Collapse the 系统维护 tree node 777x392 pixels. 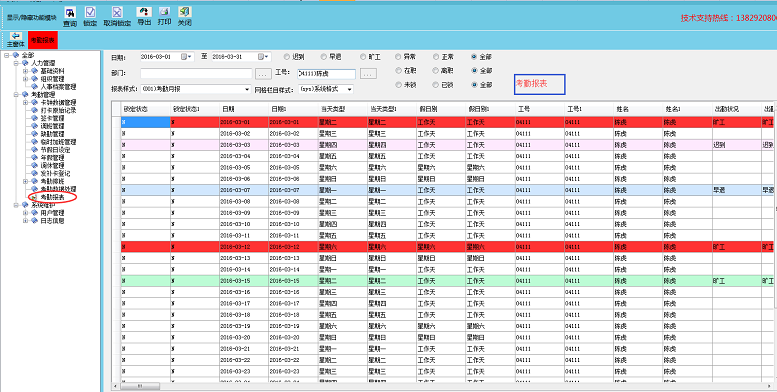[x=16, y=205]
